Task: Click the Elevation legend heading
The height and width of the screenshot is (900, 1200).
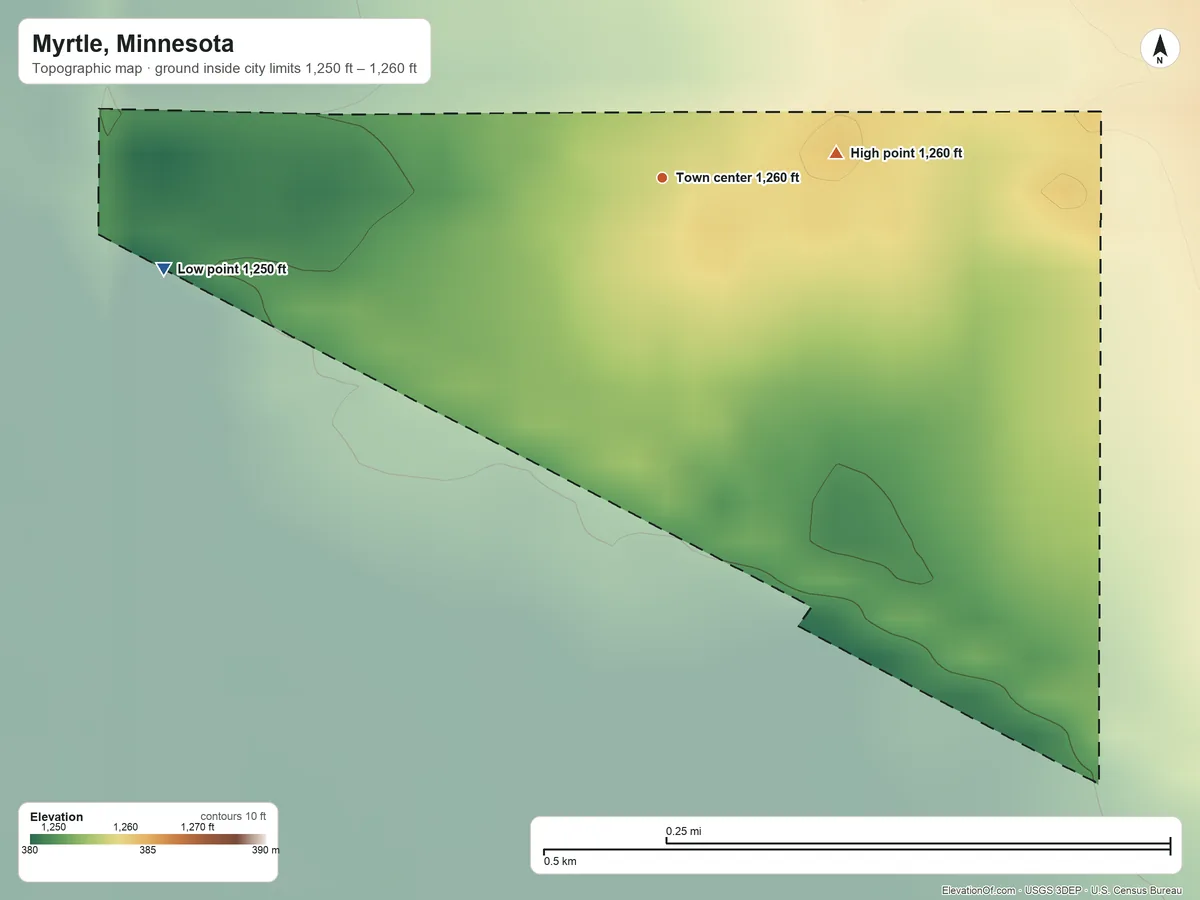Action: click(x=57, y=817)
